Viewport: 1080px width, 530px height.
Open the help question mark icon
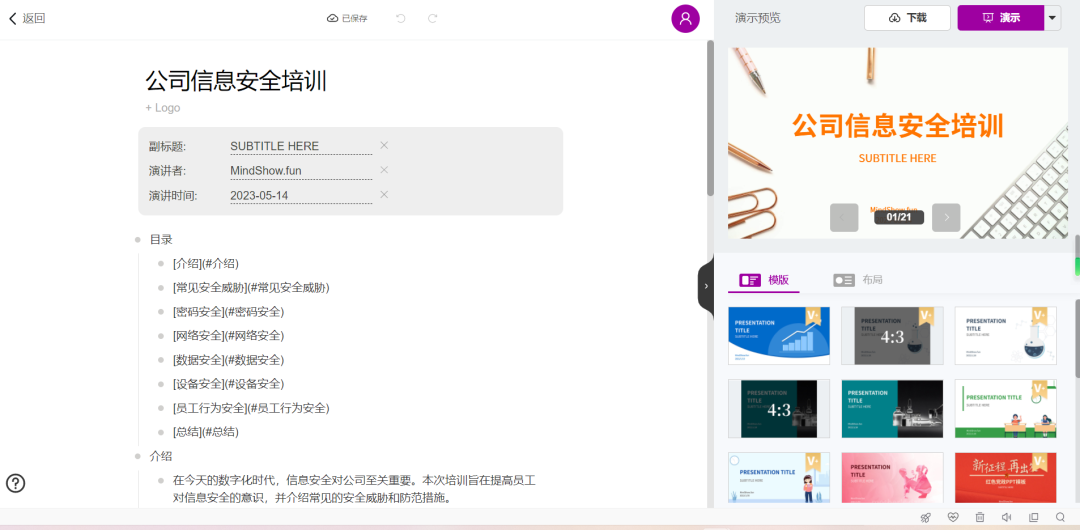[15, 483]
